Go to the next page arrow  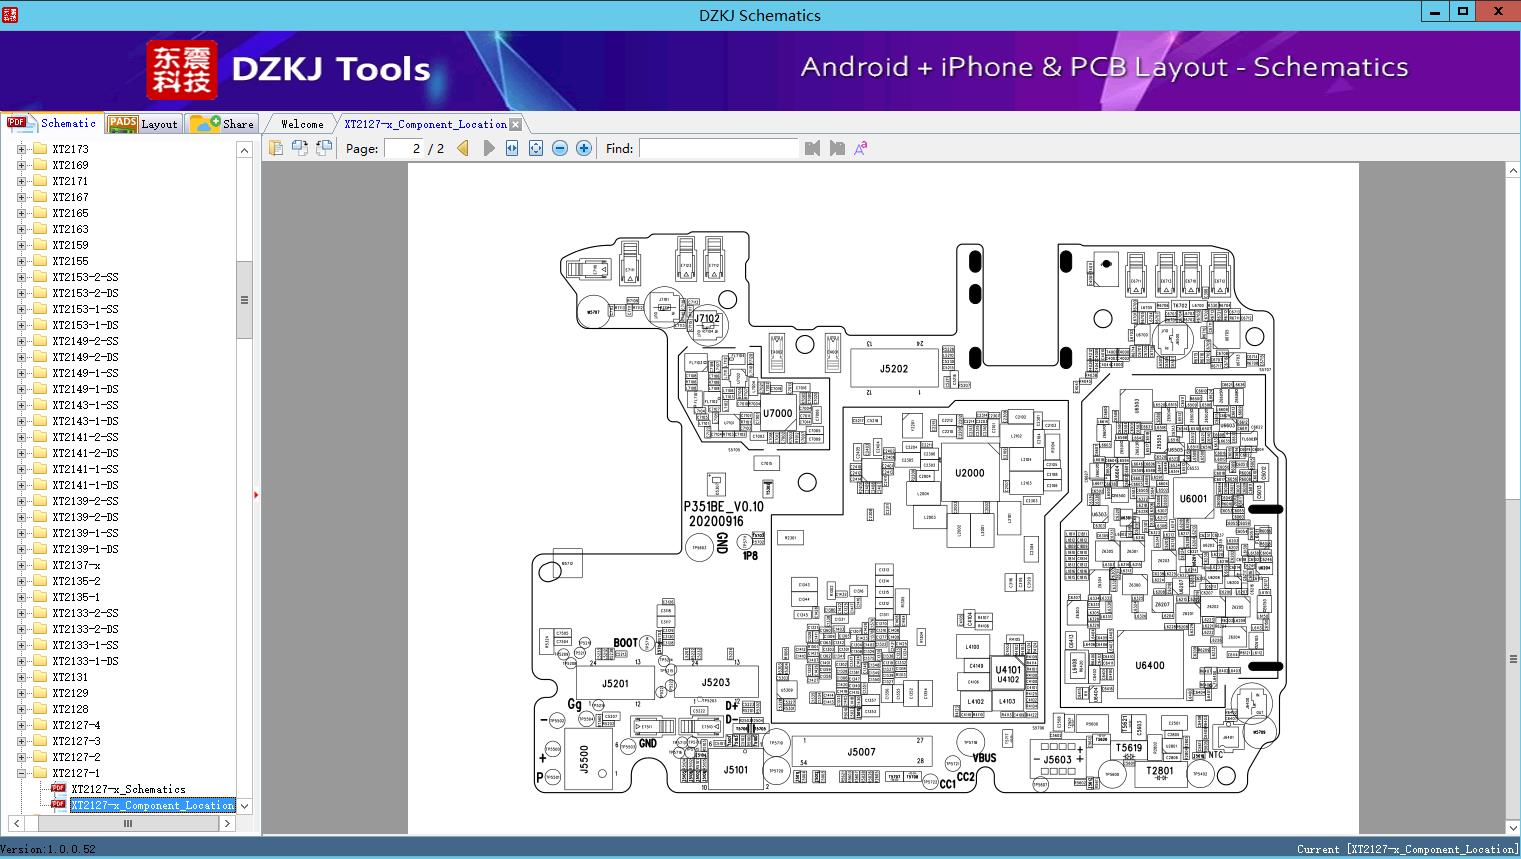pyautogui.click(x=488, y=148)
